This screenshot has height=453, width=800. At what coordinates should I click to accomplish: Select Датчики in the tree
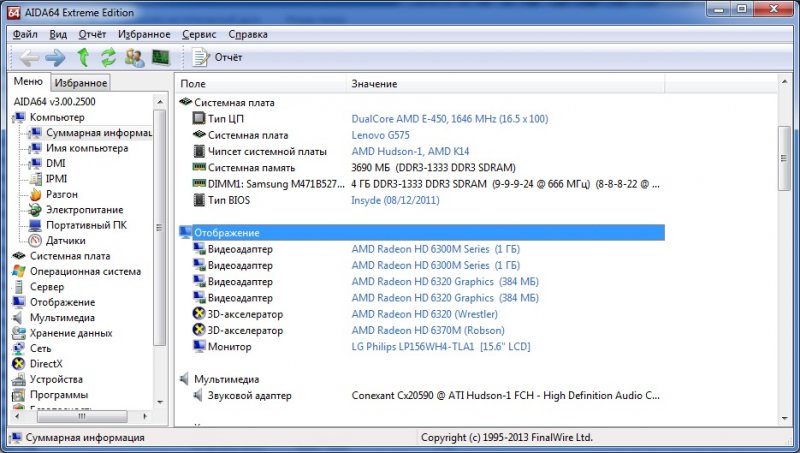tap(65, 240)
